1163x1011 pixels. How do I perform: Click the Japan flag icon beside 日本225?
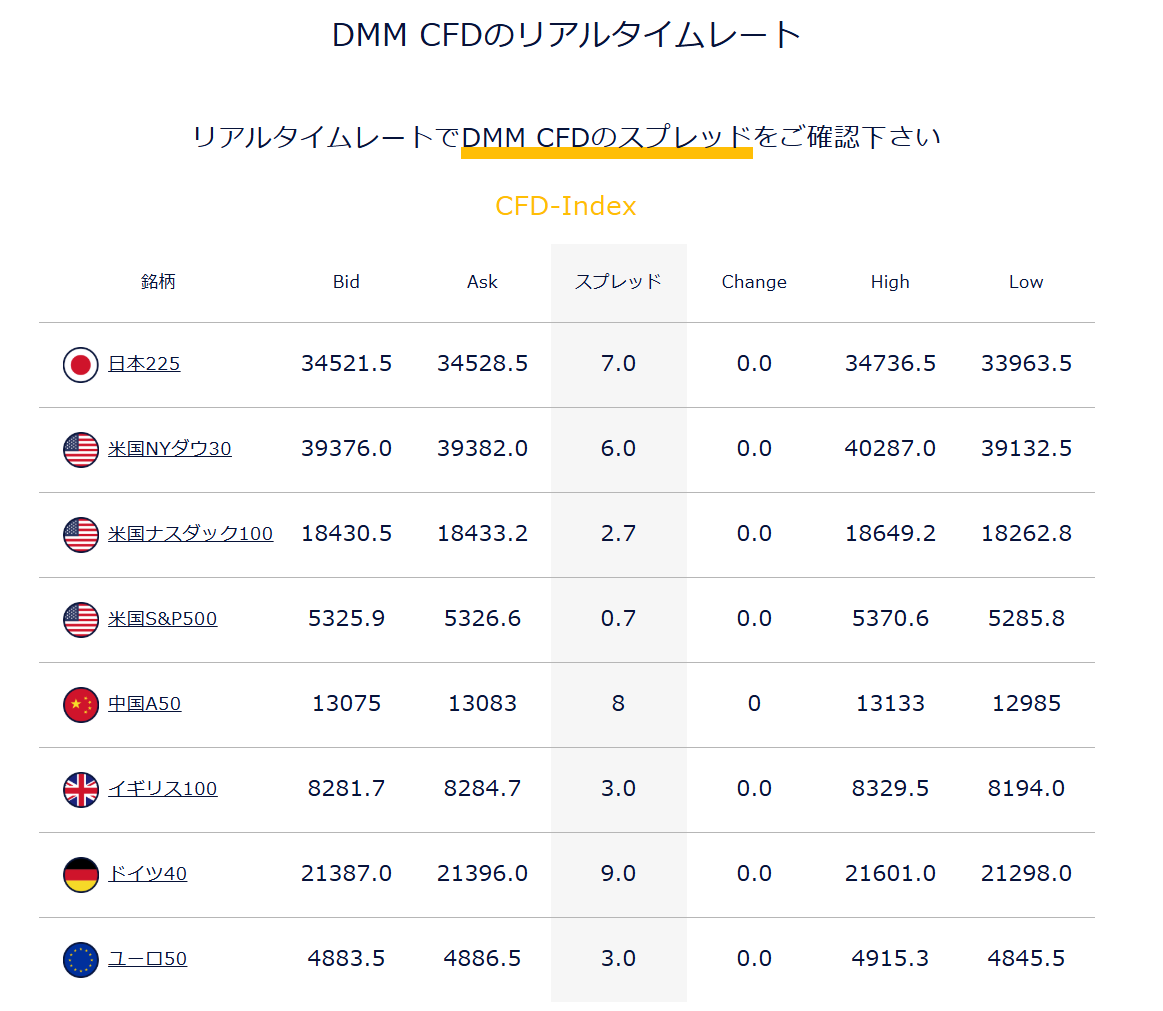81,363
